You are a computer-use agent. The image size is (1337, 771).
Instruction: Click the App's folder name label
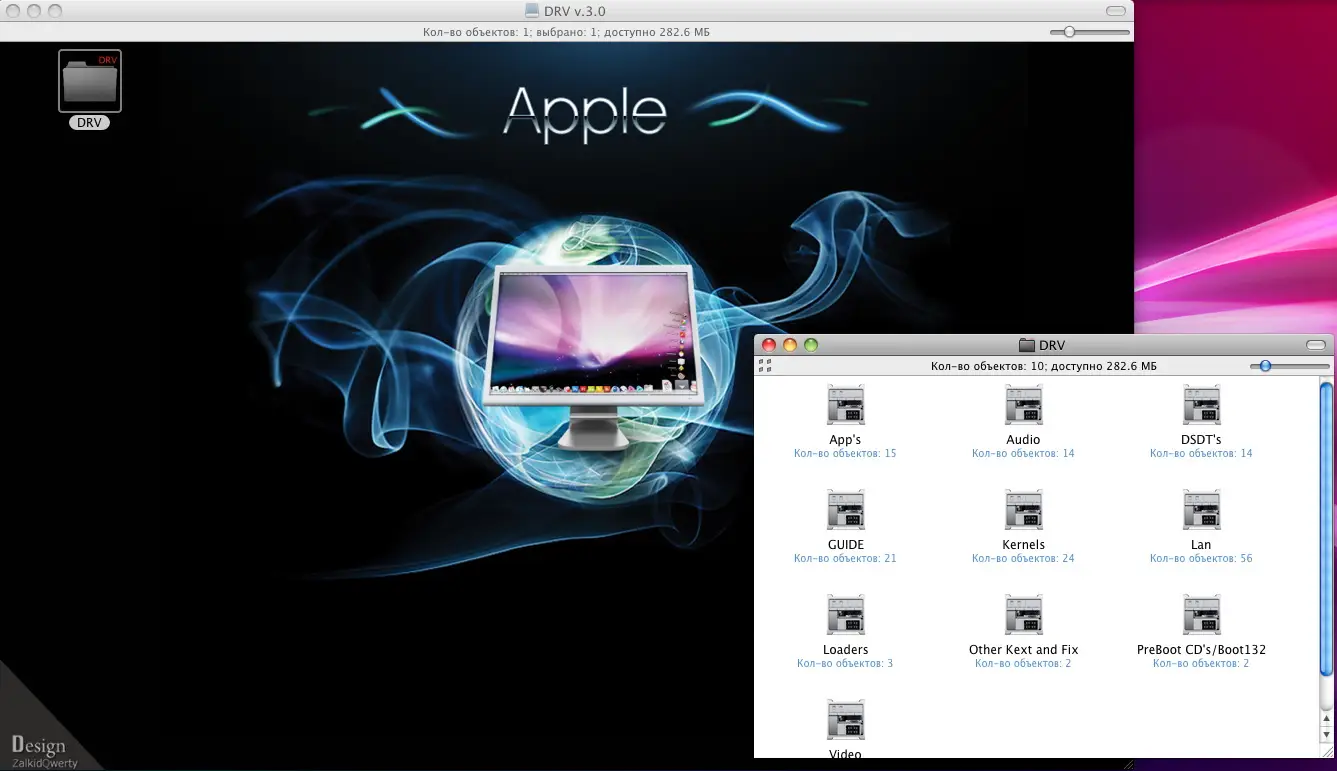point(845,440)
